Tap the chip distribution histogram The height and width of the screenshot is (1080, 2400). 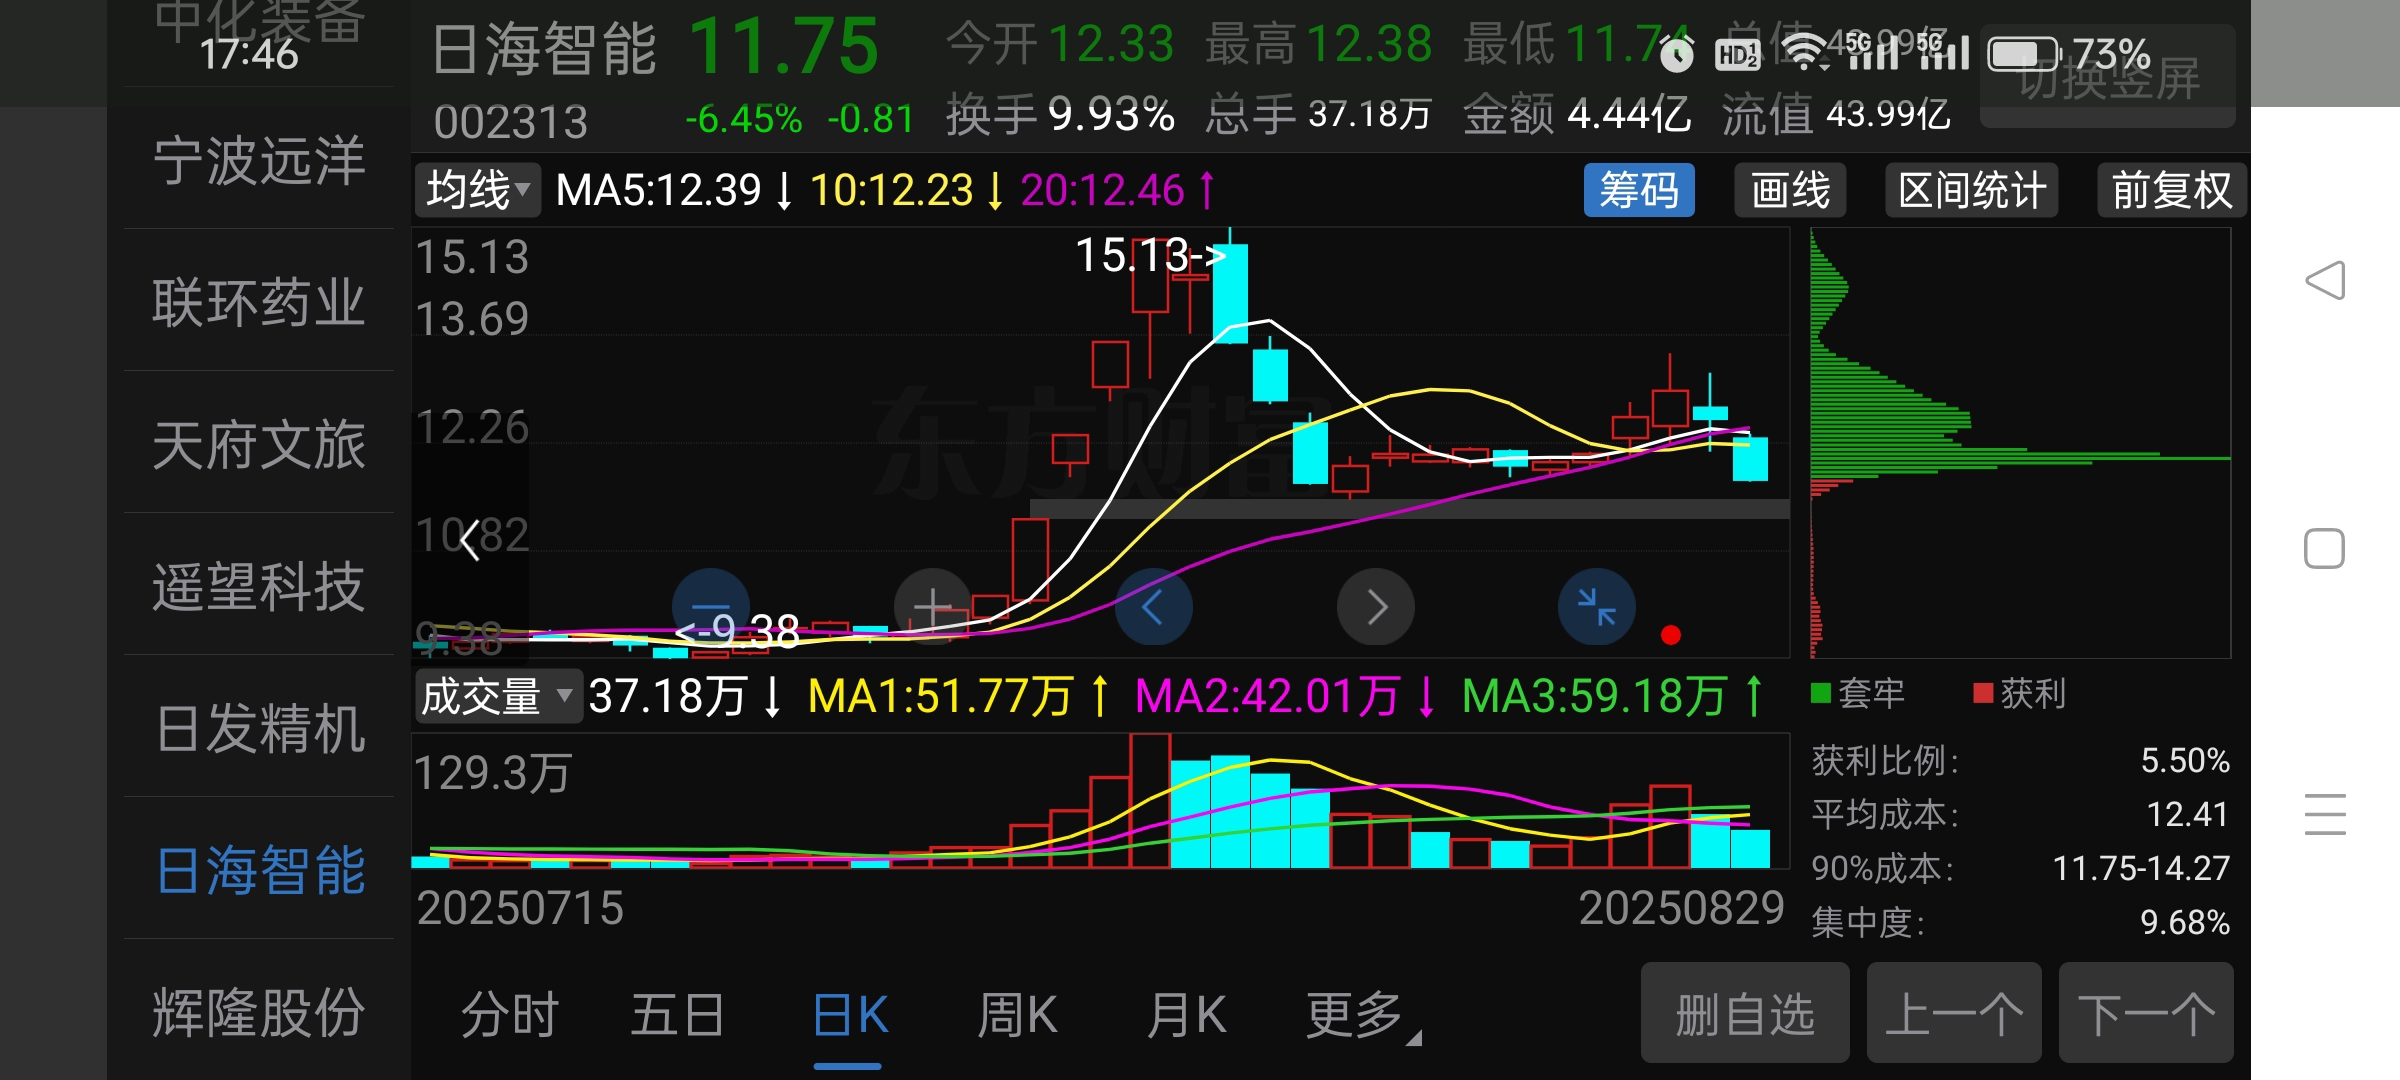pos(2020,442)
